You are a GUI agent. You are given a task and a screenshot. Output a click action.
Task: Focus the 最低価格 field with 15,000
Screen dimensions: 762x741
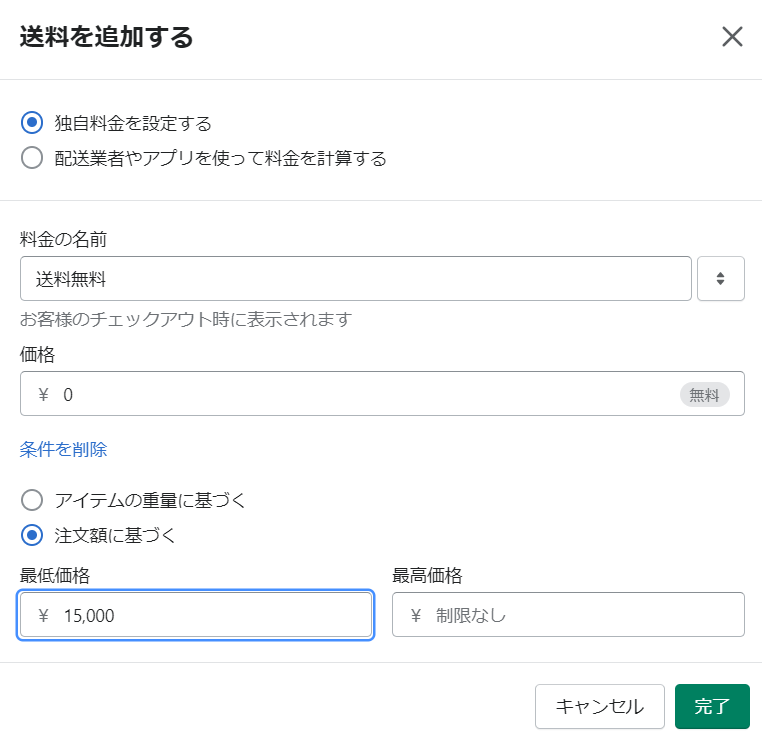click(196, 615)
